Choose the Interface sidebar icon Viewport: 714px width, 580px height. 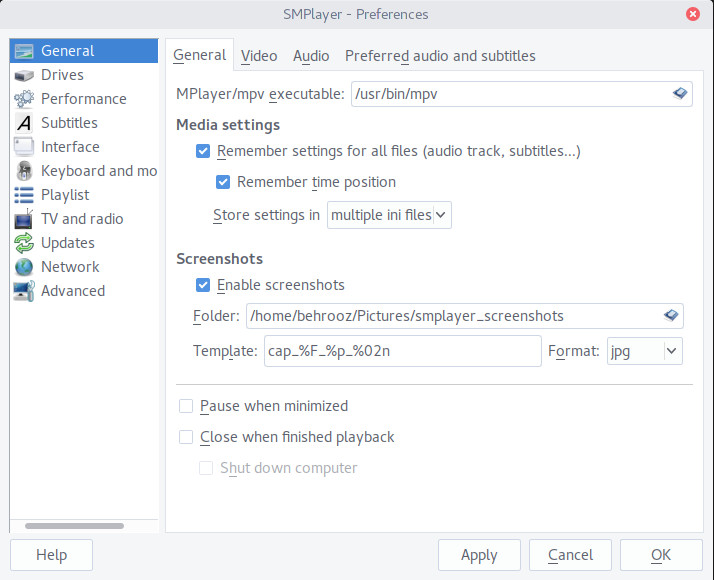[x=24, y=147]
